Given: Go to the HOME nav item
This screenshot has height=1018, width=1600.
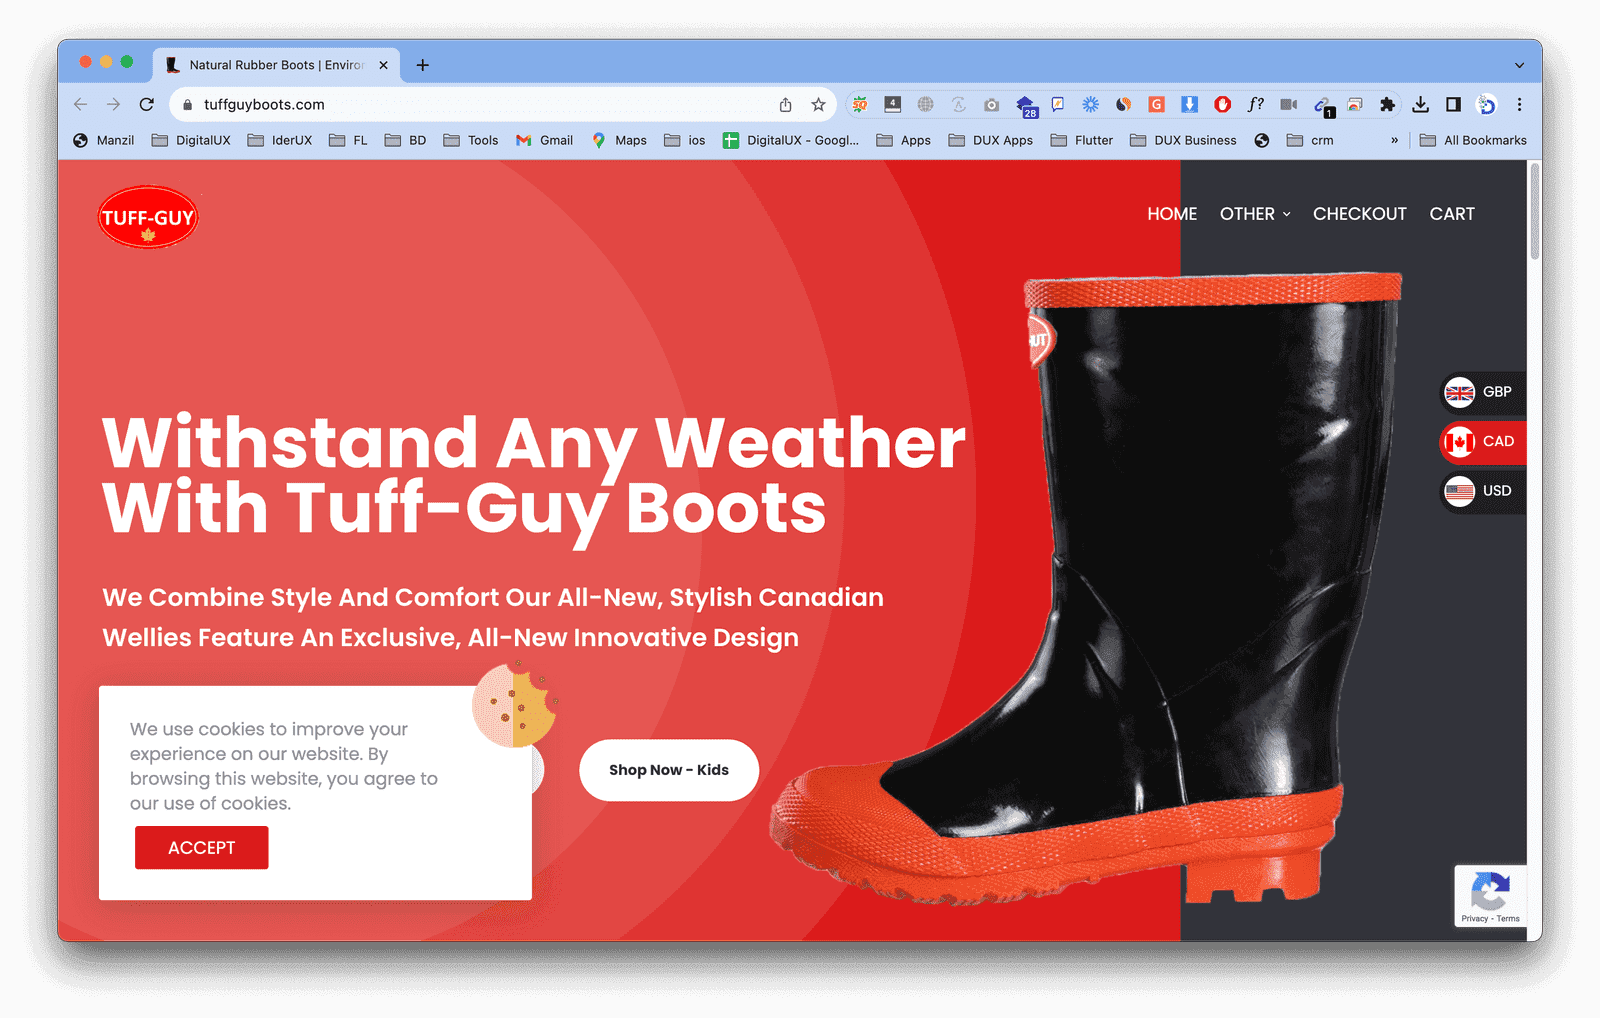Looking at the screenshot, I should pos(1172,214).
